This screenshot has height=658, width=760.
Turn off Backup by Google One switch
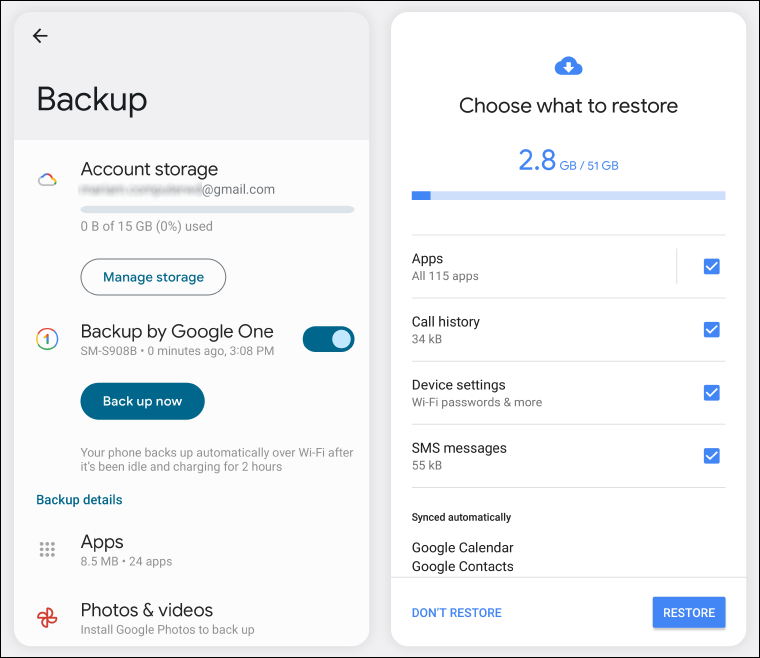(328, 339)
